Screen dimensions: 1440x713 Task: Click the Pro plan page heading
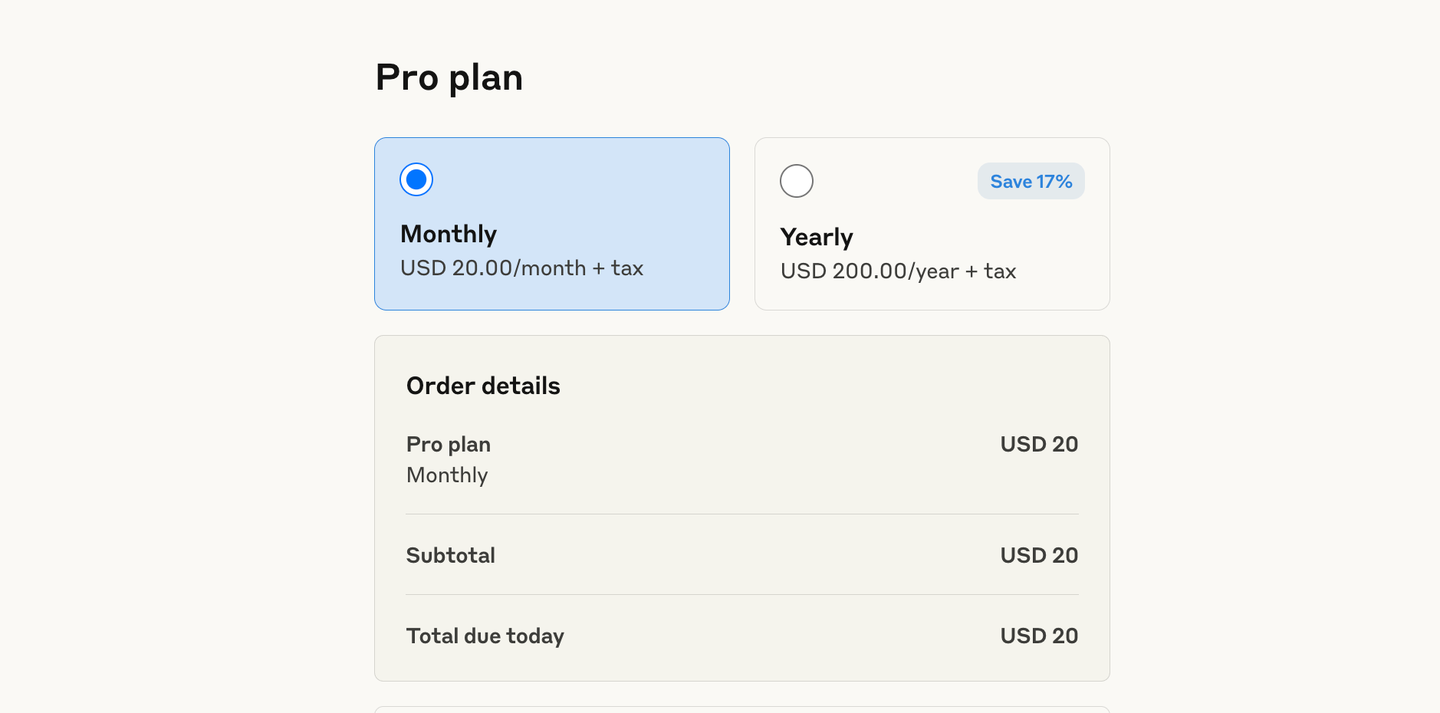[449, 77]
